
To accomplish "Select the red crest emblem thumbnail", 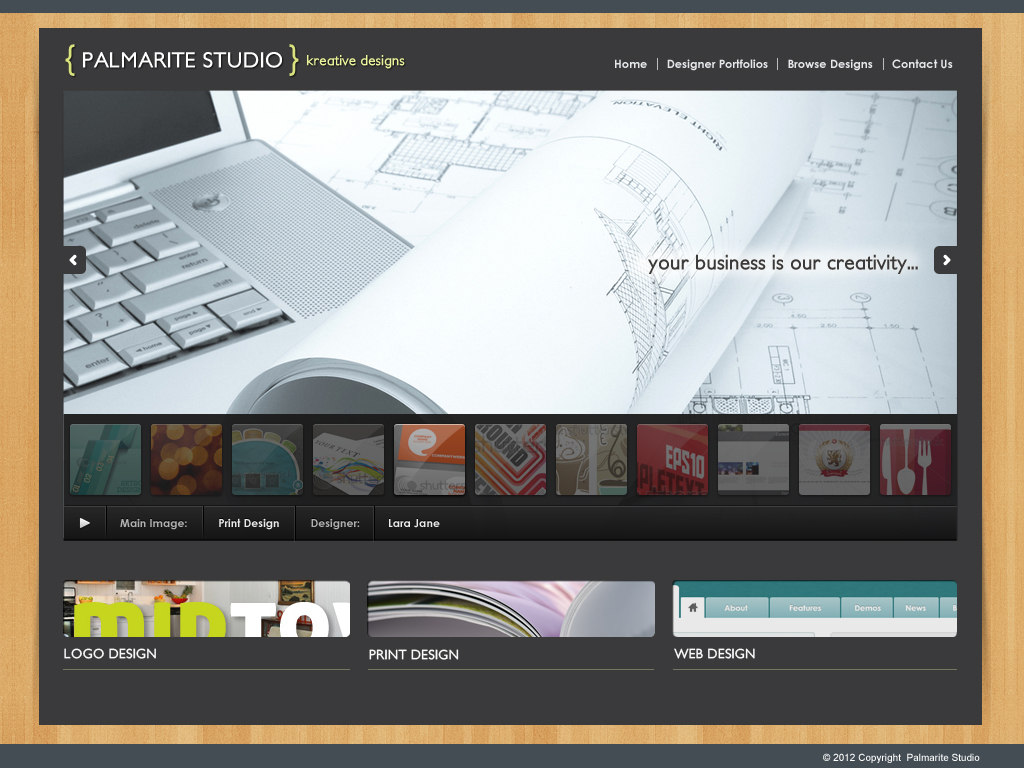I will [834, 460].
